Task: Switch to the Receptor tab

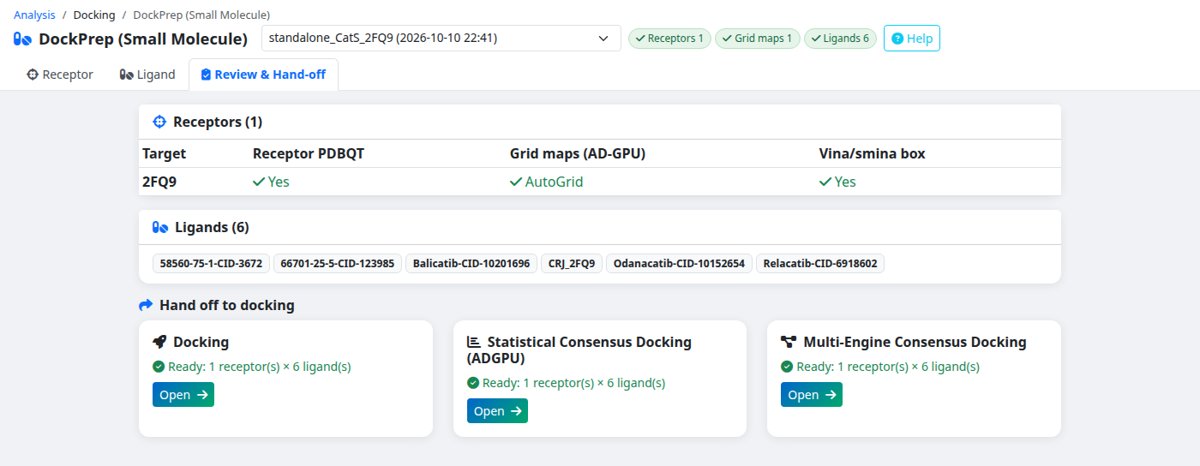Action: pos(60,74)
